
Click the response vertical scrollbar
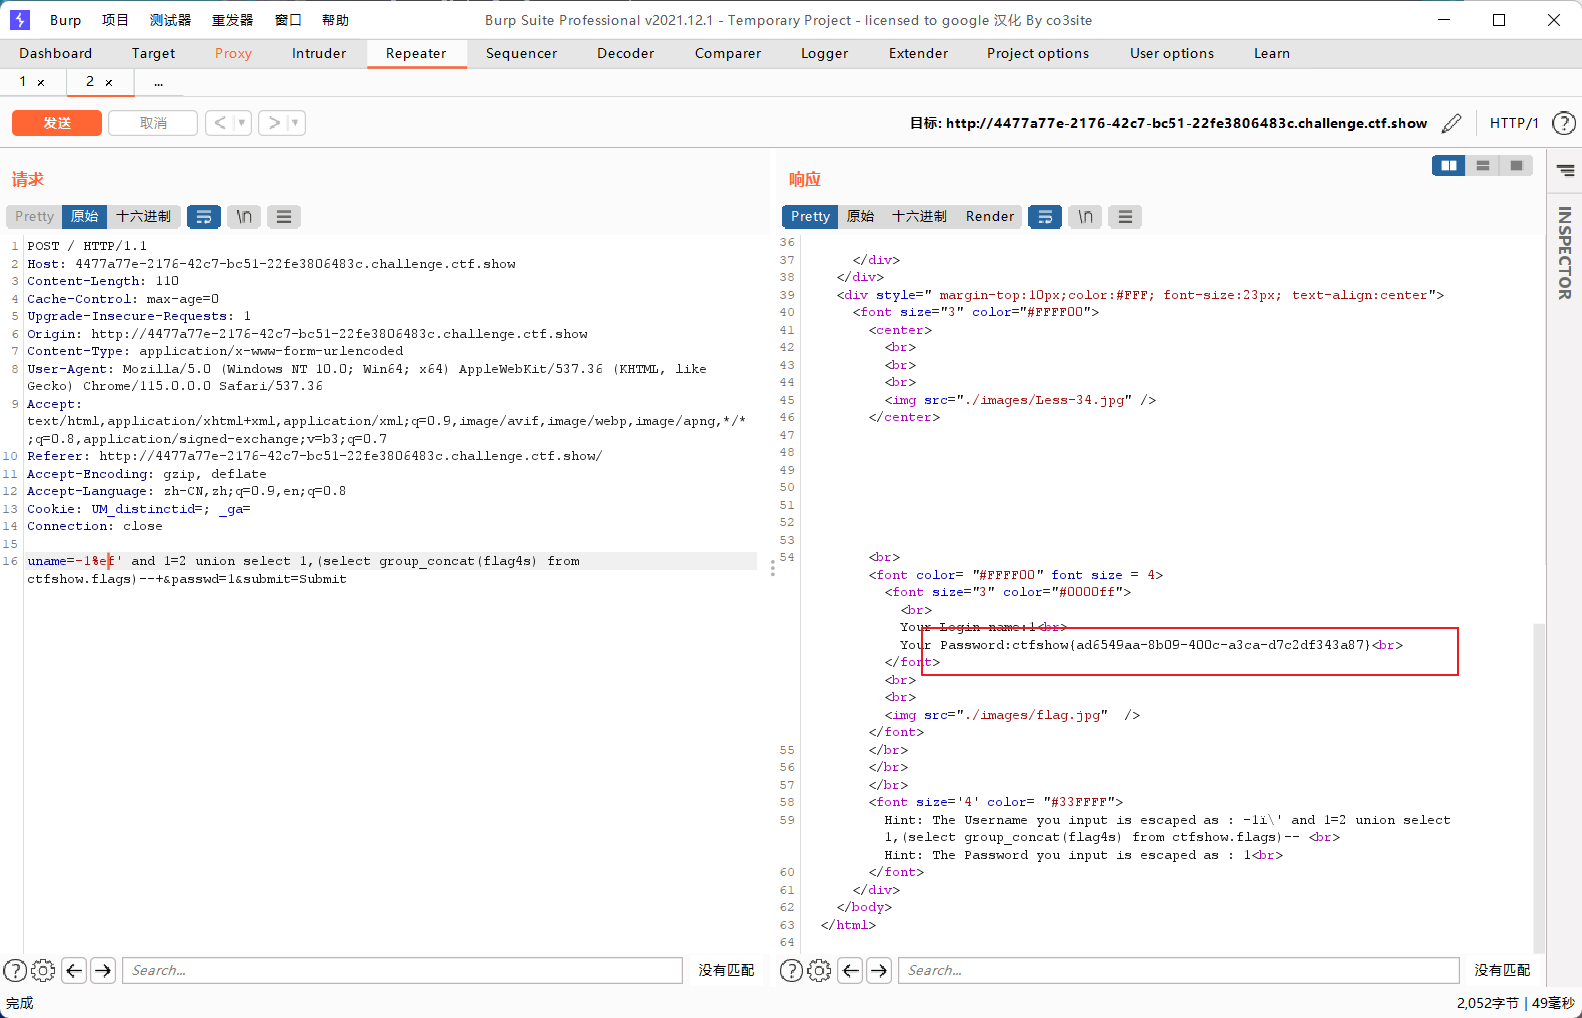pos(1539,788)
